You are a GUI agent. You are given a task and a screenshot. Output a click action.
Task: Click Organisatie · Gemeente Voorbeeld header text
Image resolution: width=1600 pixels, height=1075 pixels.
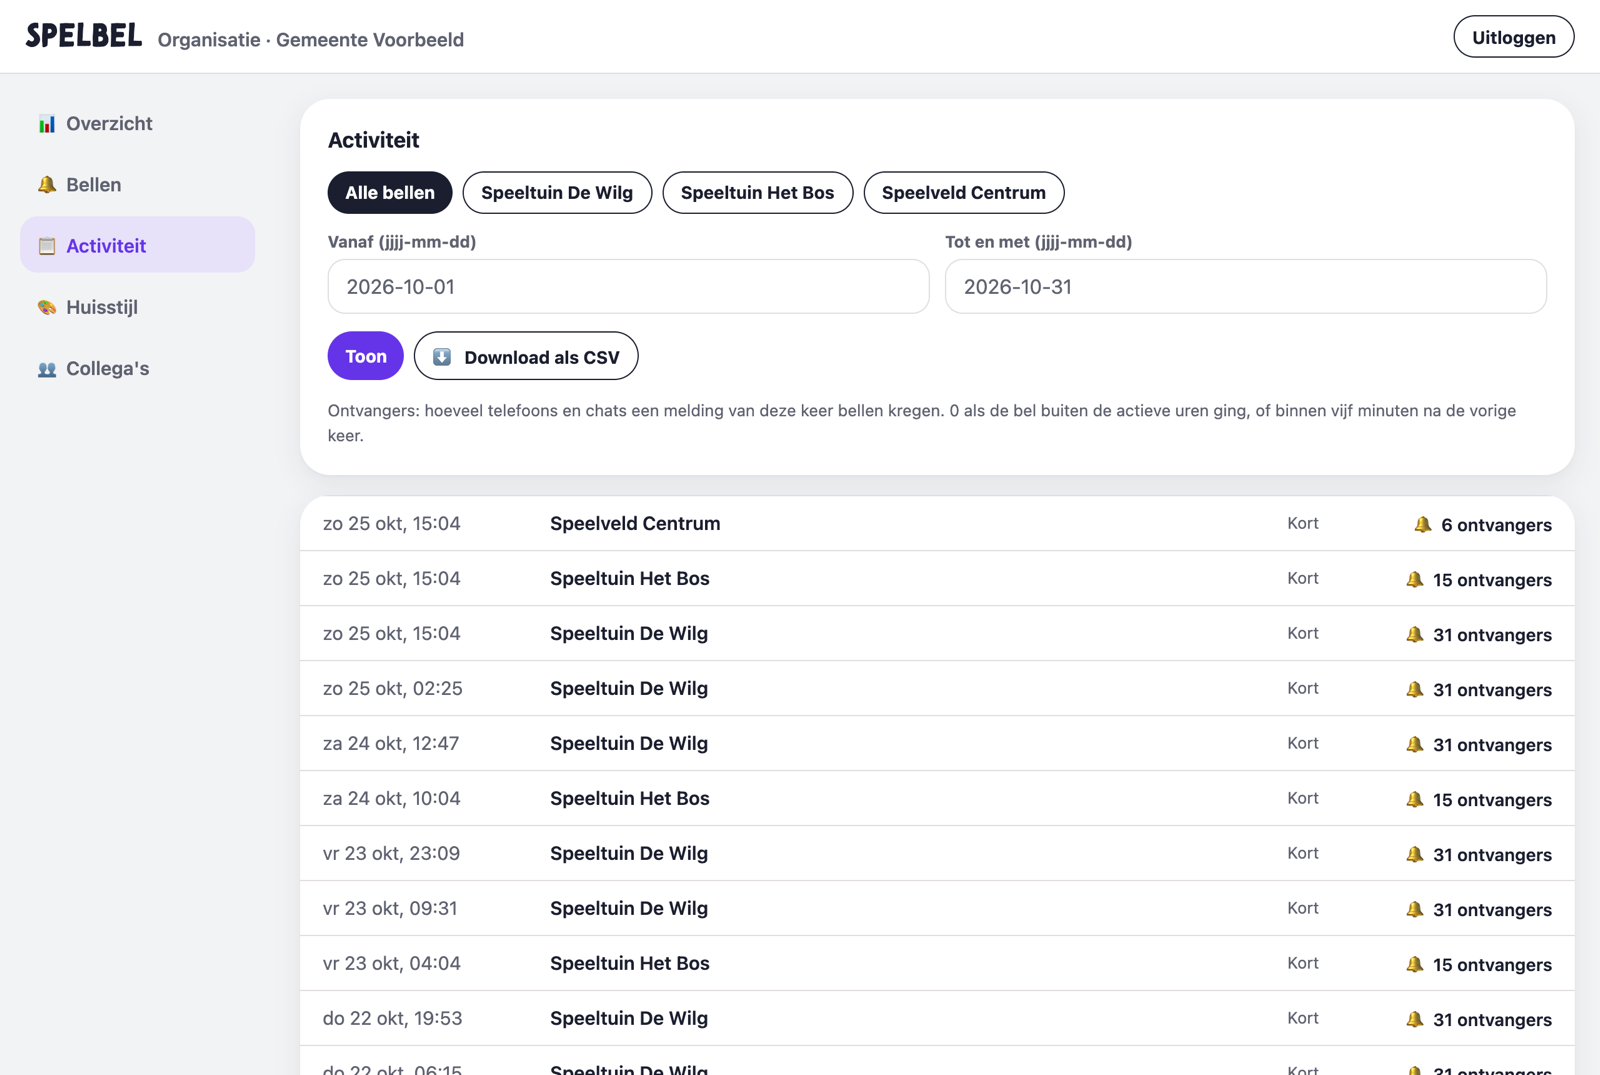pos(311,40)
